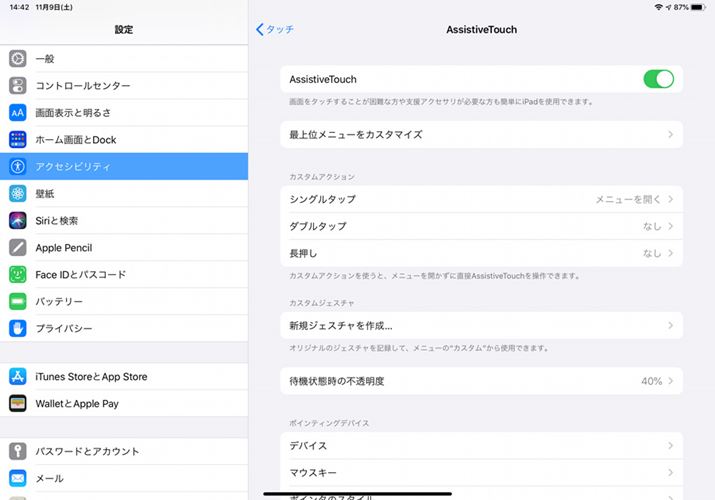Open デバイス row chevron

point(670,446)
